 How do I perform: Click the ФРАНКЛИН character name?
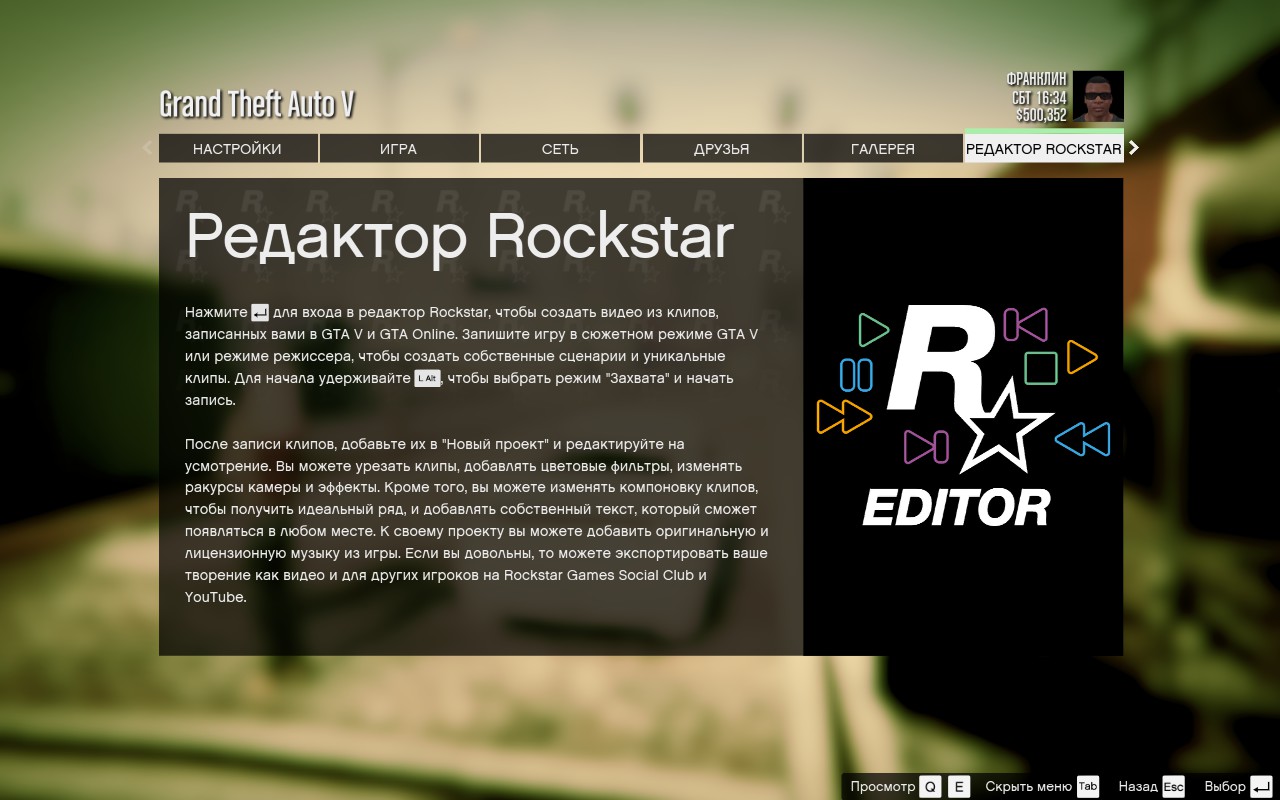coord(1036,79)
